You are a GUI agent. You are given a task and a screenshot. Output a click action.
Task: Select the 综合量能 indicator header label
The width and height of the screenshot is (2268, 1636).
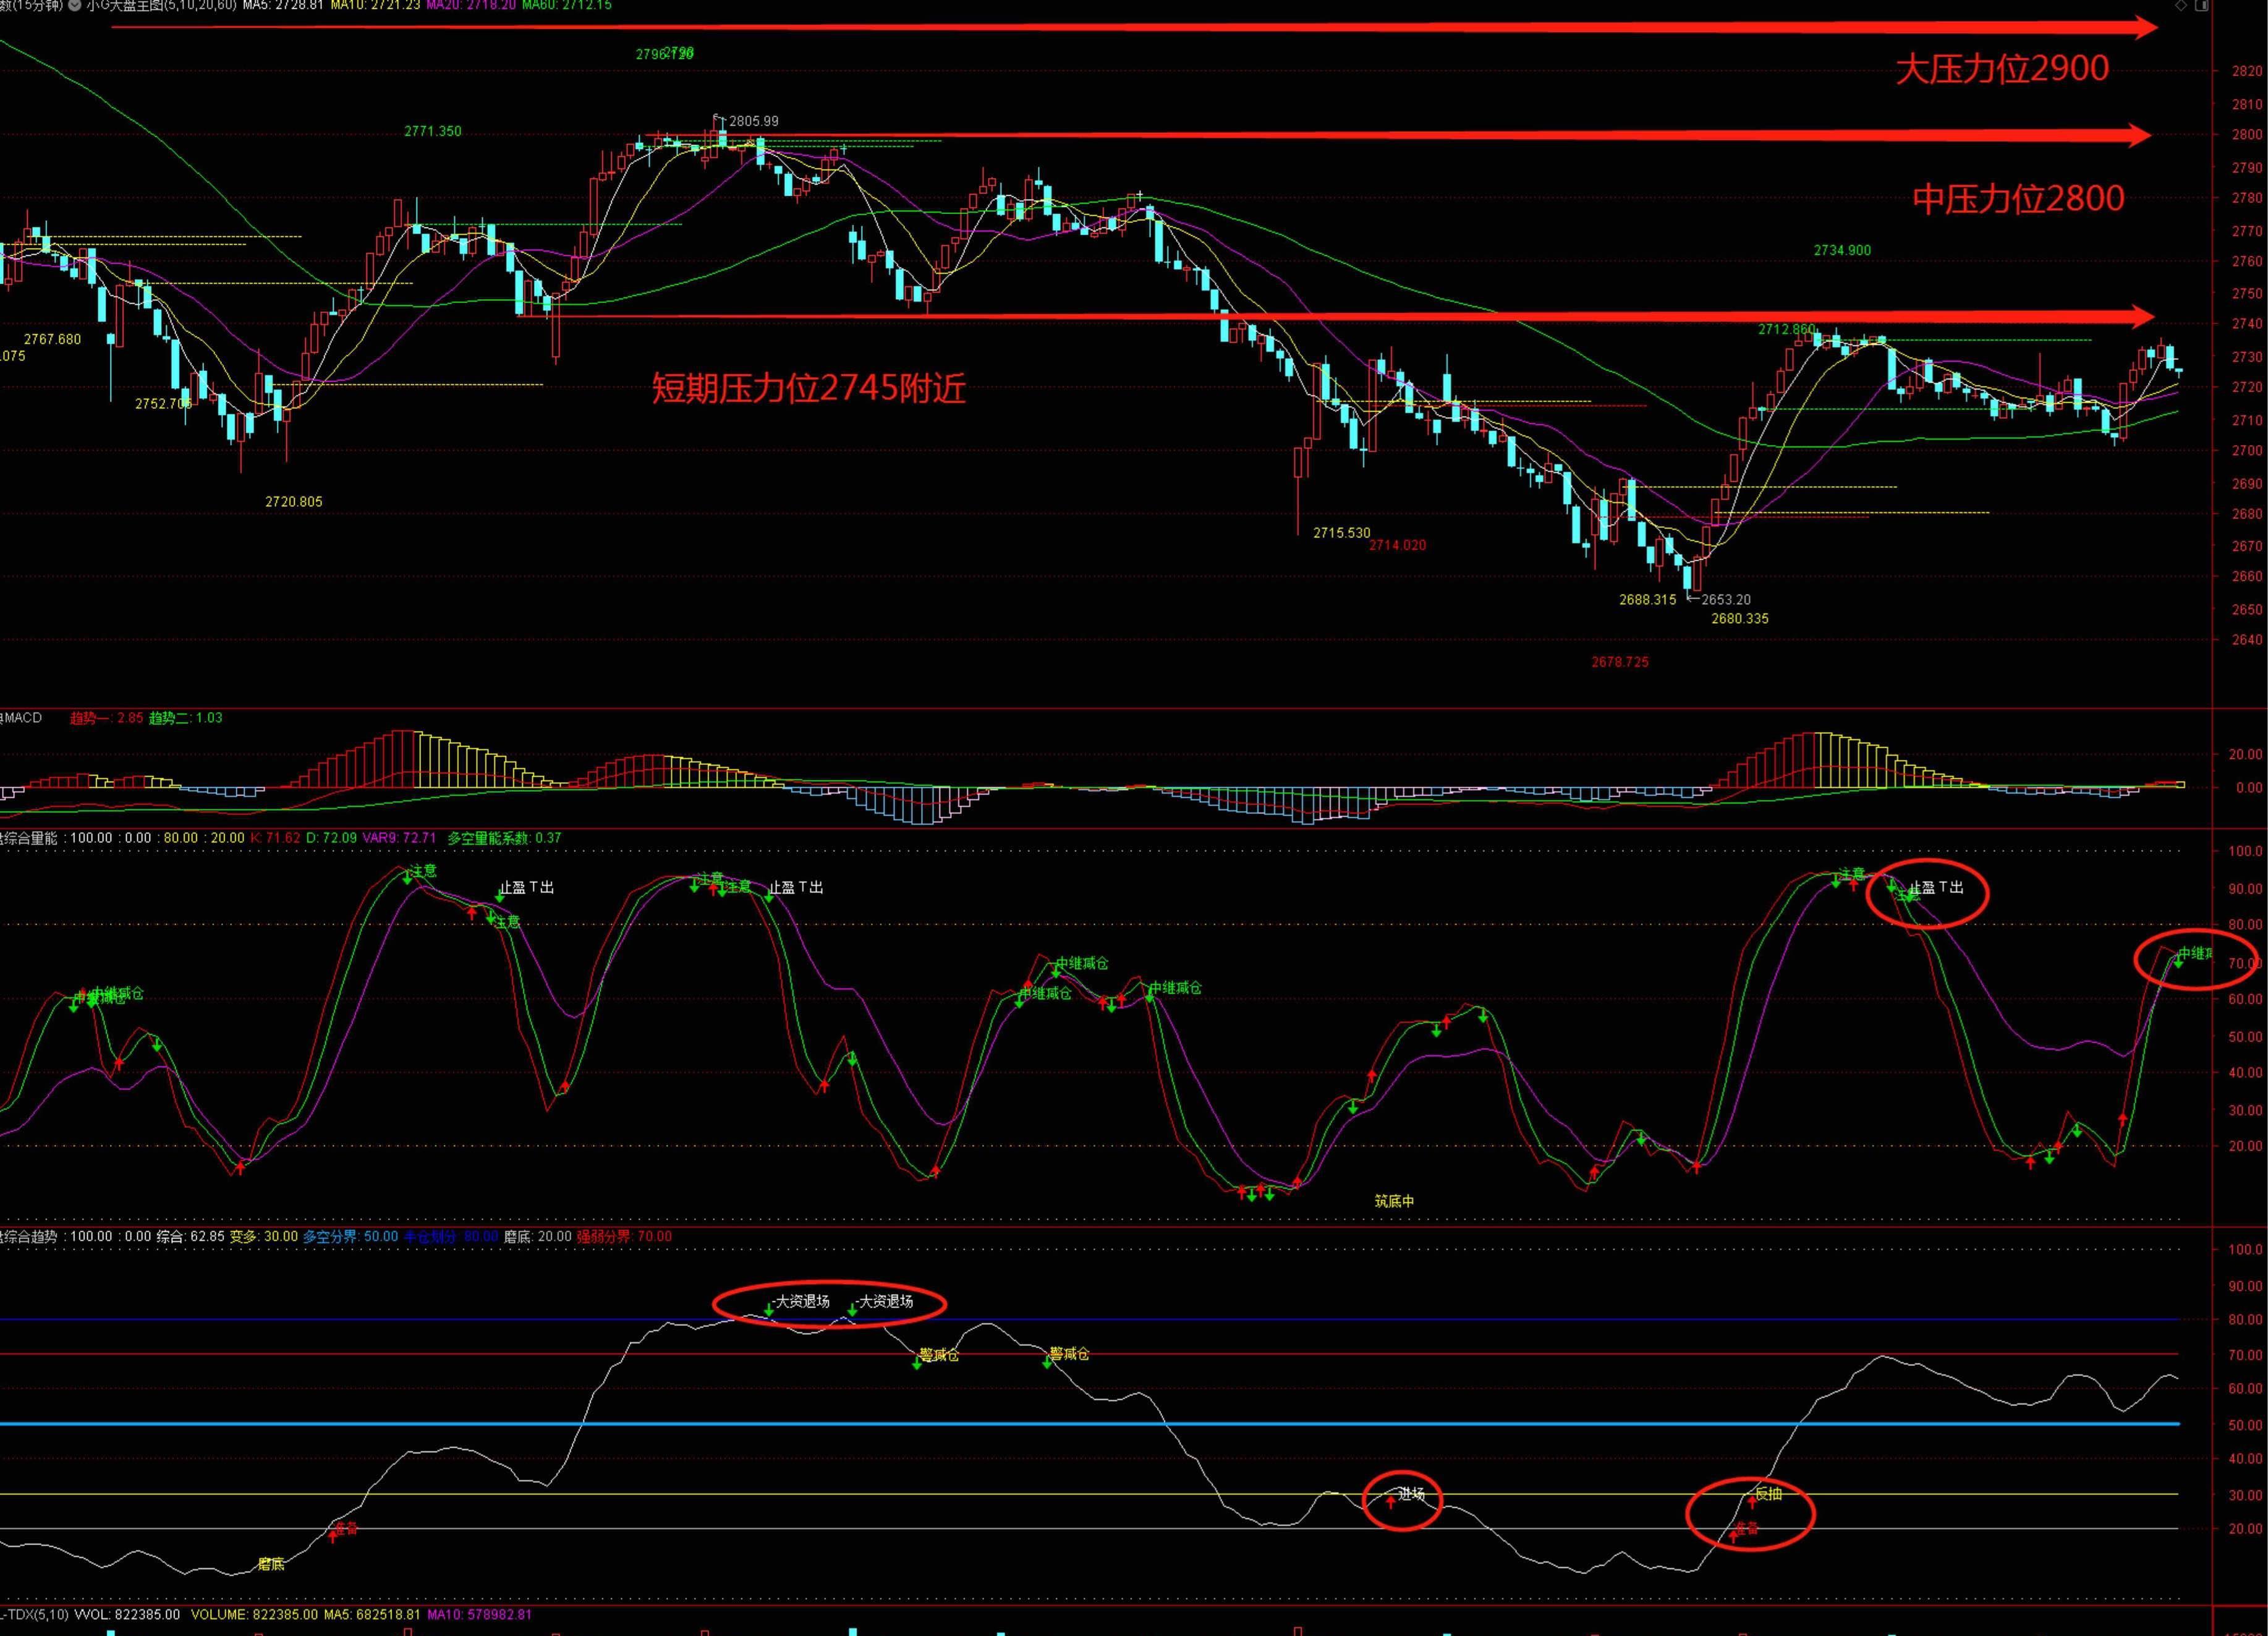coord(28,838)
